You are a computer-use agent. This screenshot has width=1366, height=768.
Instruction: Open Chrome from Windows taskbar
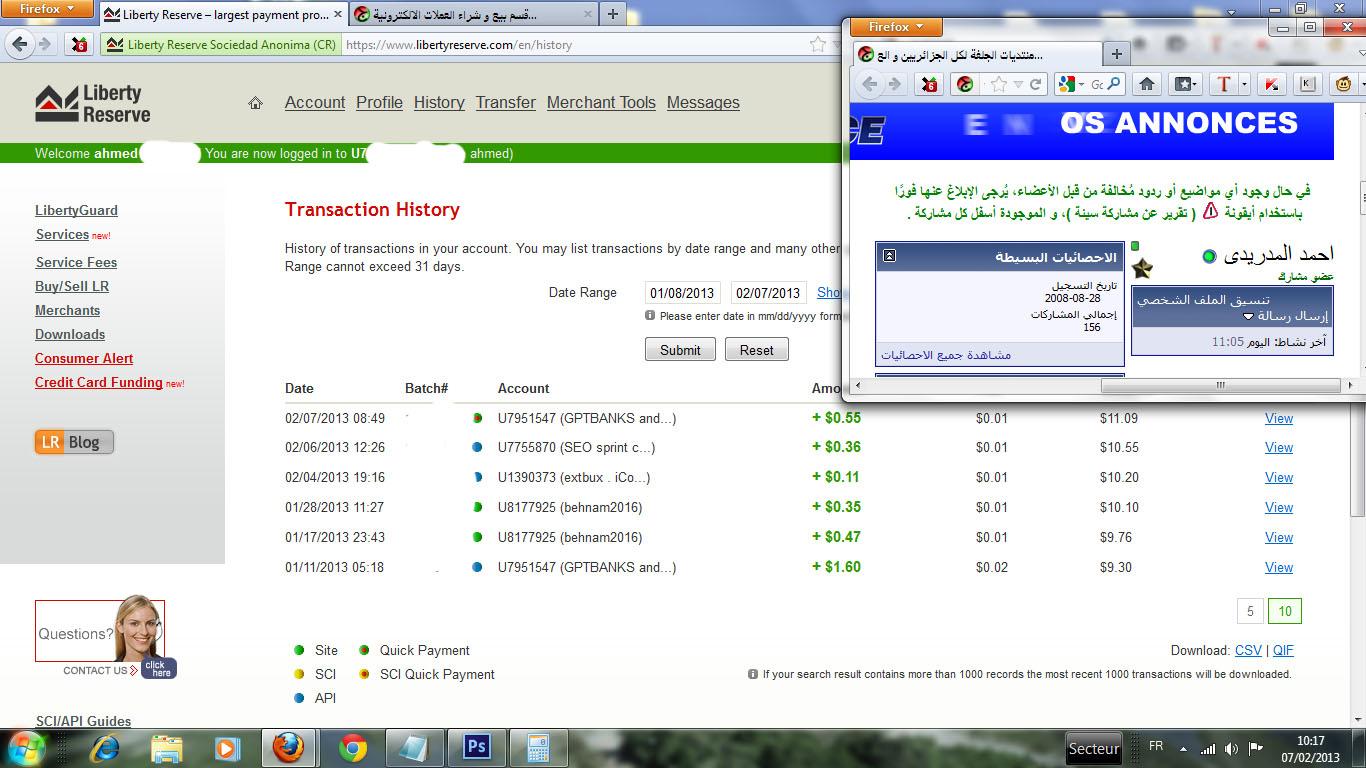[x=352, y=748]
